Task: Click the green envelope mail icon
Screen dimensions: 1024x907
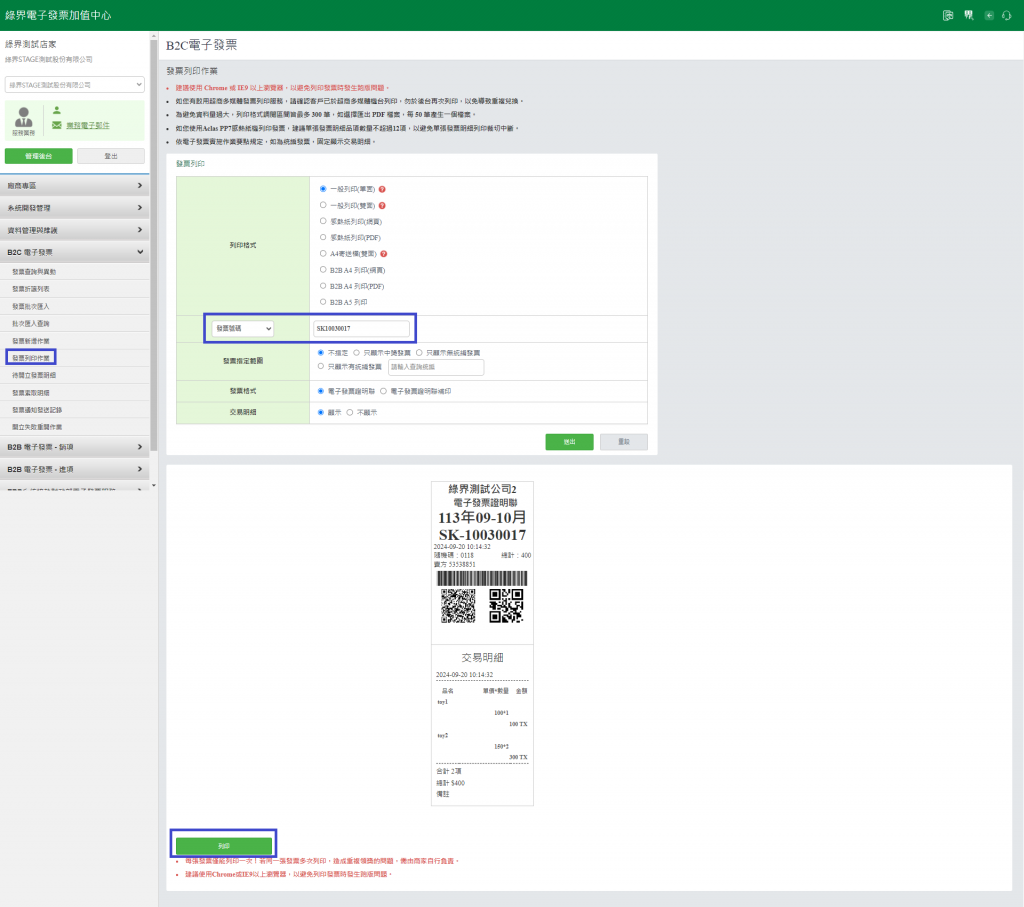Action: pos(57,125)
